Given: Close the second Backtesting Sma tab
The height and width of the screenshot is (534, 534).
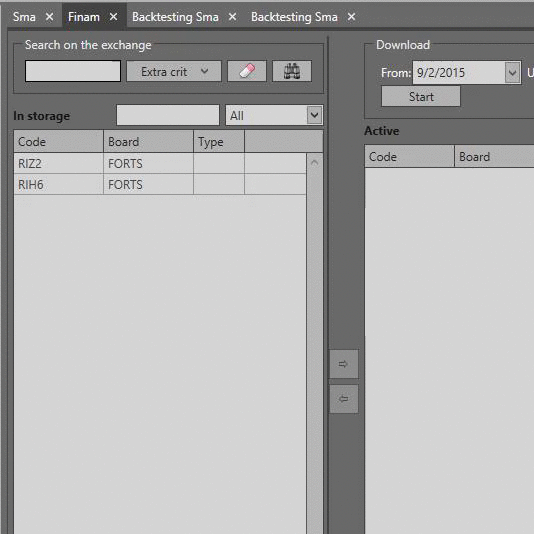Looking at the screenshot, I should pyautogui.click(x=351, y=17).
